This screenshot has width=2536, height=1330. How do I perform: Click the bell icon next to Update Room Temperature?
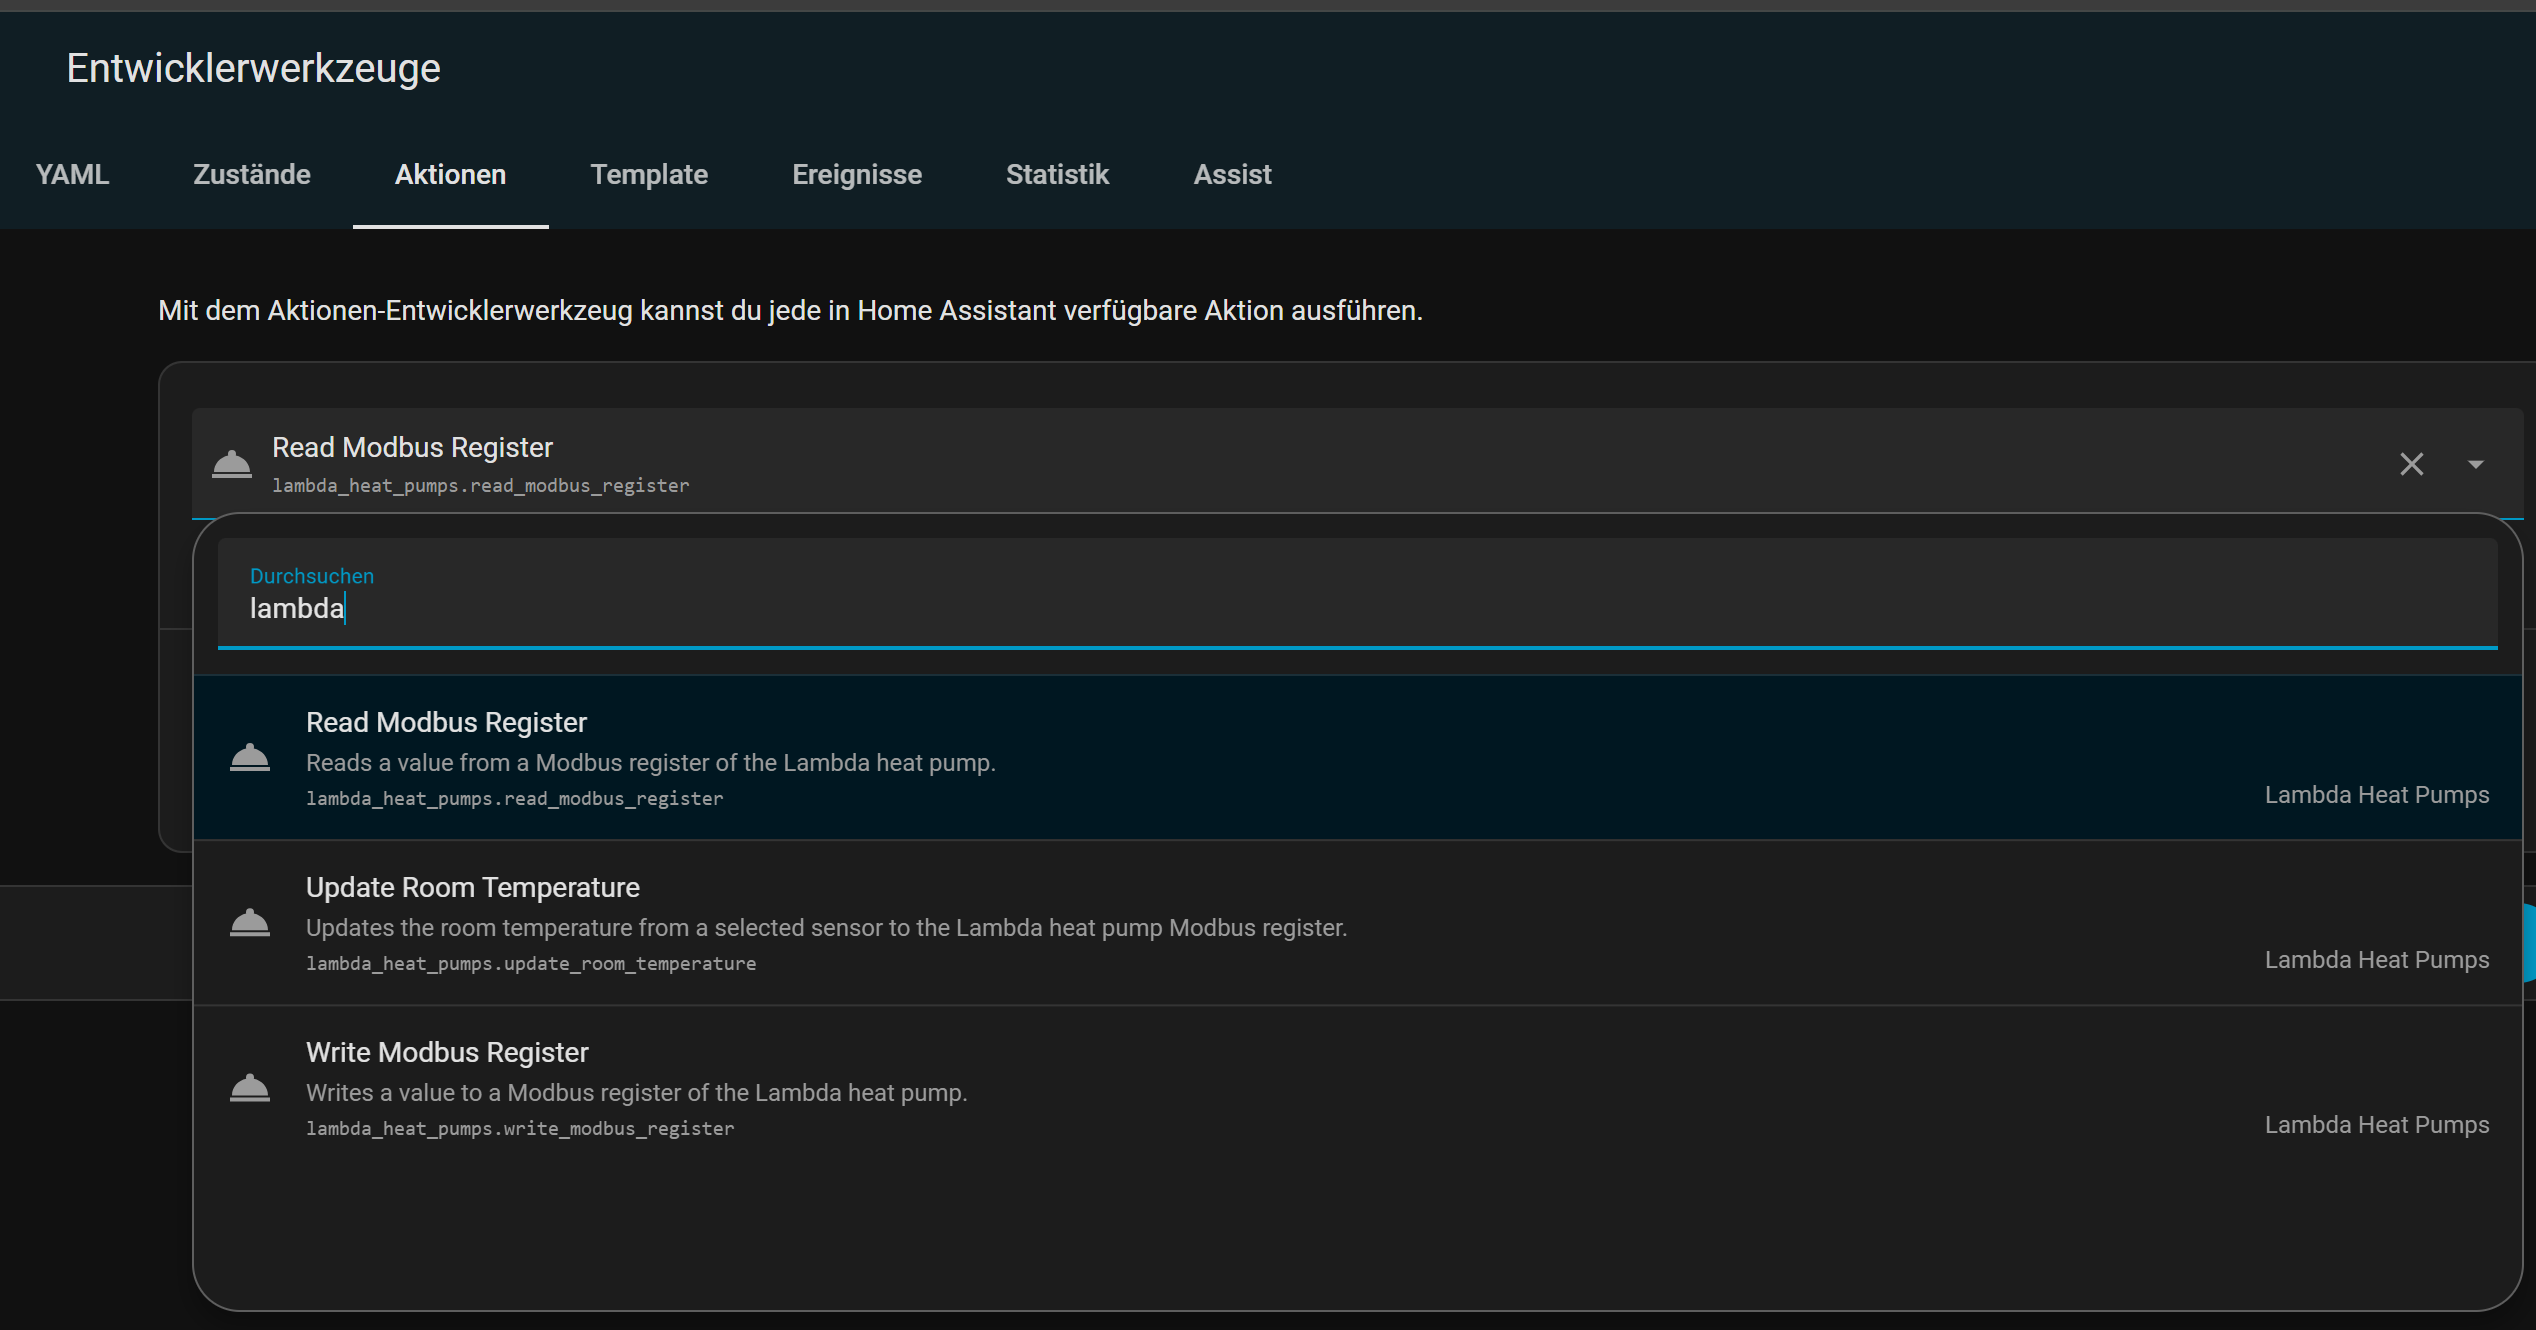(250, 923)
